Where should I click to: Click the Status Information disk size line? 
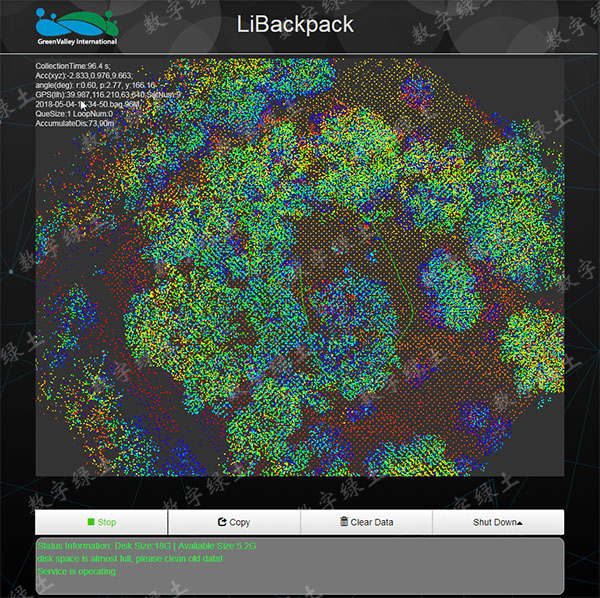tap(147, 546)
